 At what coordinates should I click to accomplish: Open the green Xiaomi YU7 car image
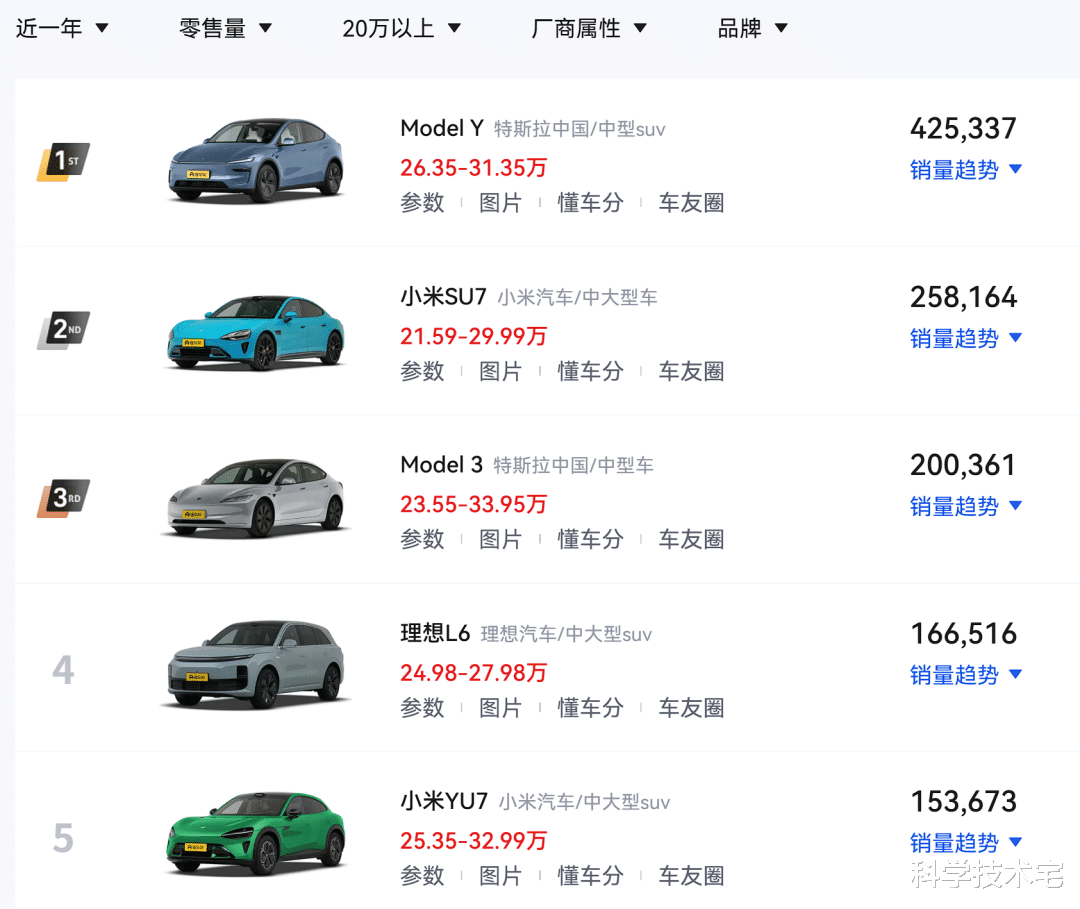click(256, 832)
